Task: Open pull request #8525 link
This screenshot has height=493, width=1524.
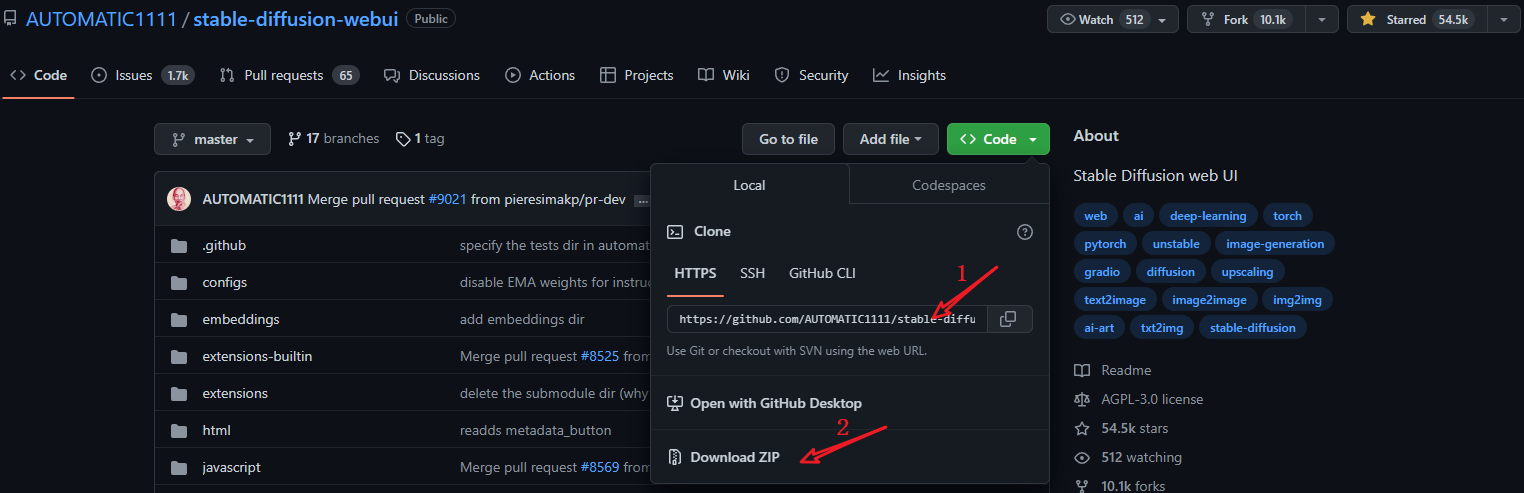Action: (x=600, y=356)
